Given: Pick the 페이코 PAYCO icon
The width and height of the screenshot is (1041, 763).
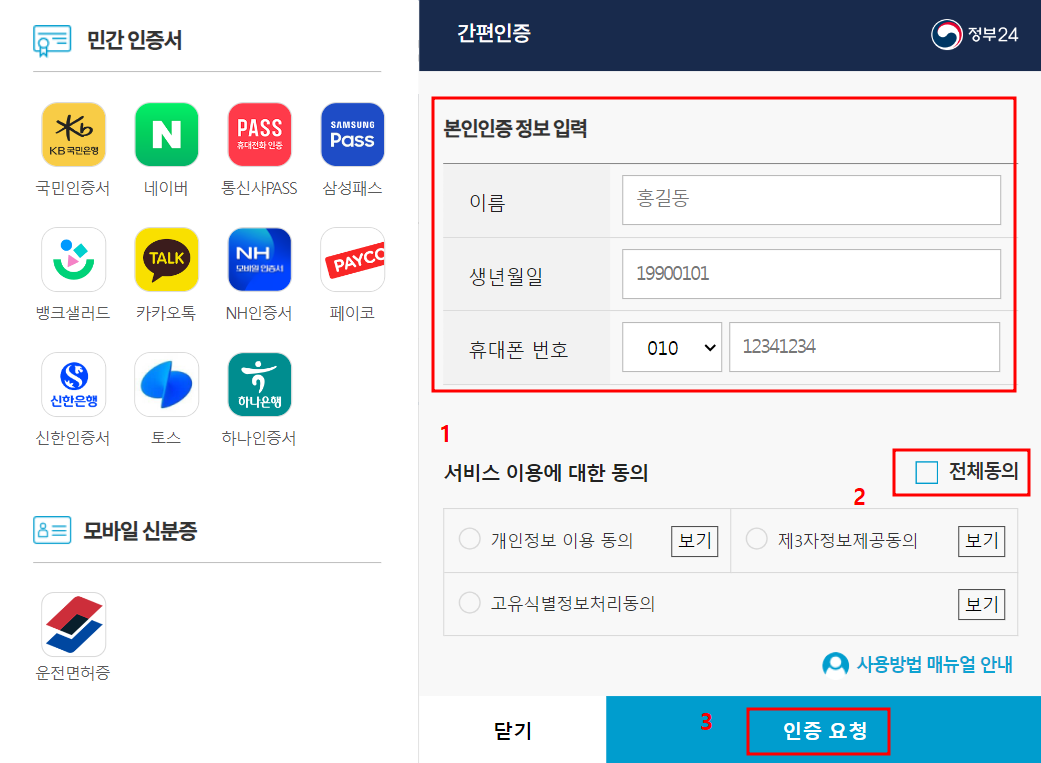Looking at the screenshot, I should 353,260.
